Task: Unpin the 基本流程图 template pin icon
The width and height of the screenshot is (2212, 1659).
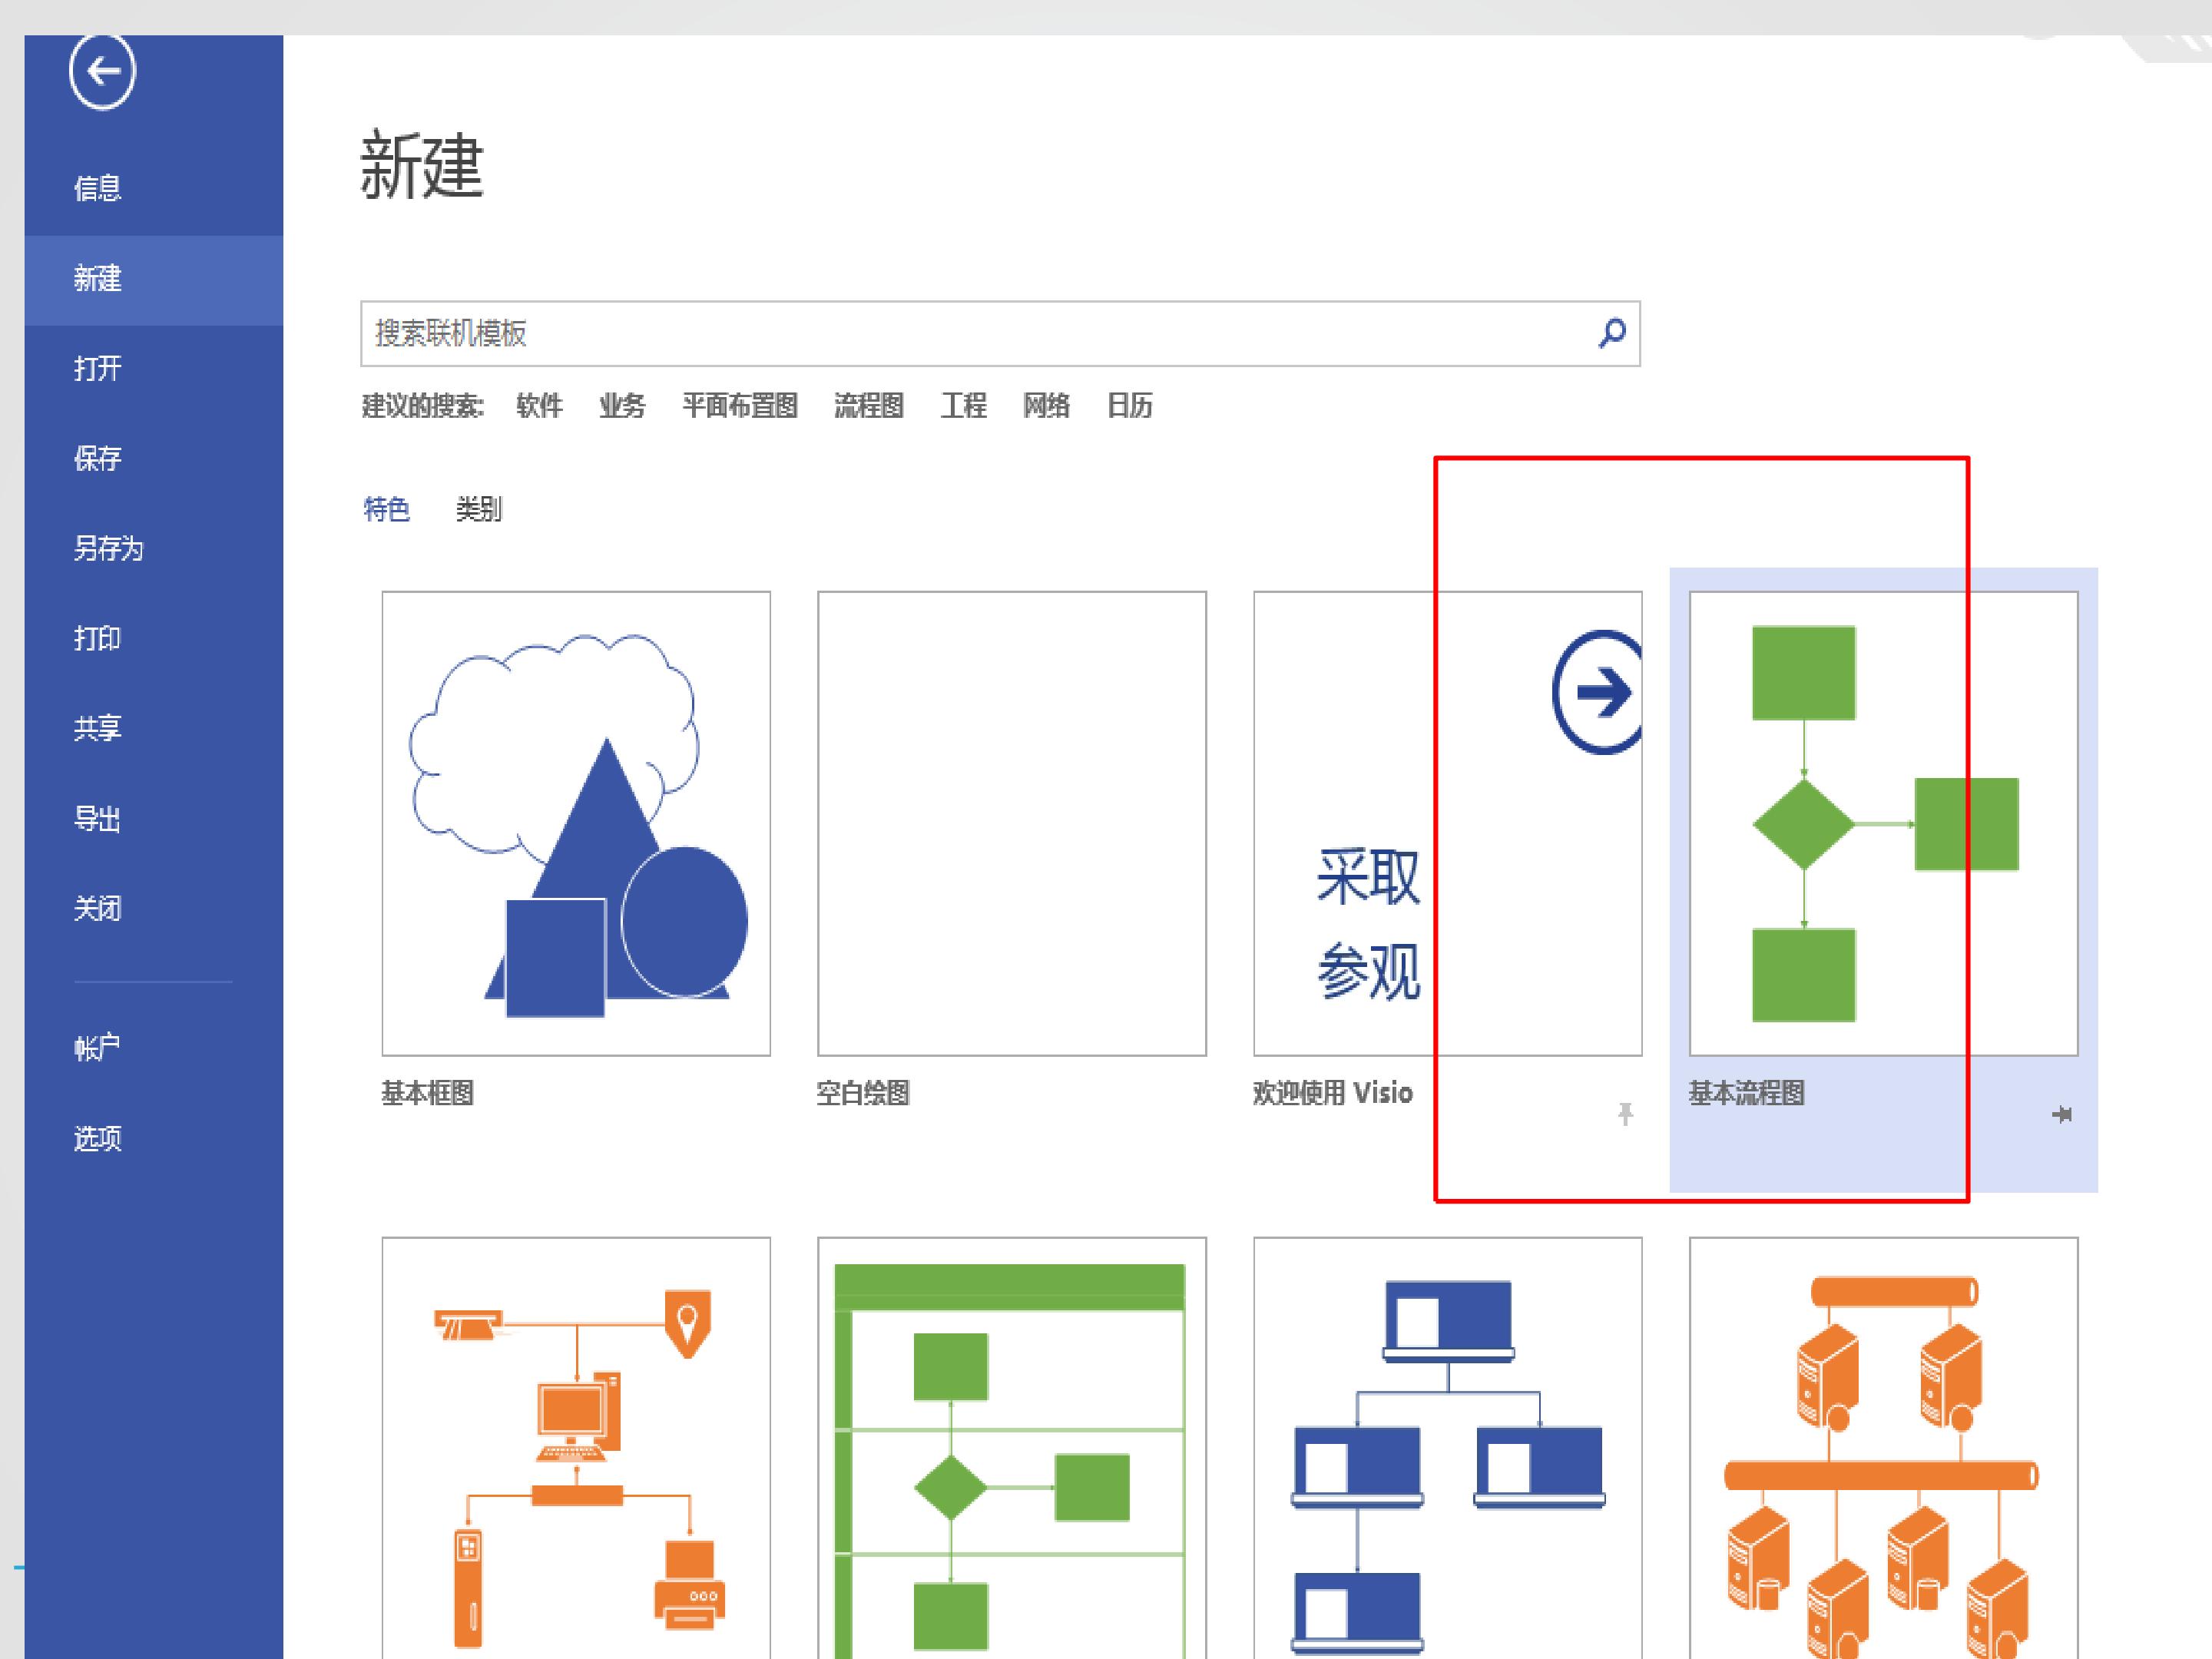Action: (2061, 1114)
